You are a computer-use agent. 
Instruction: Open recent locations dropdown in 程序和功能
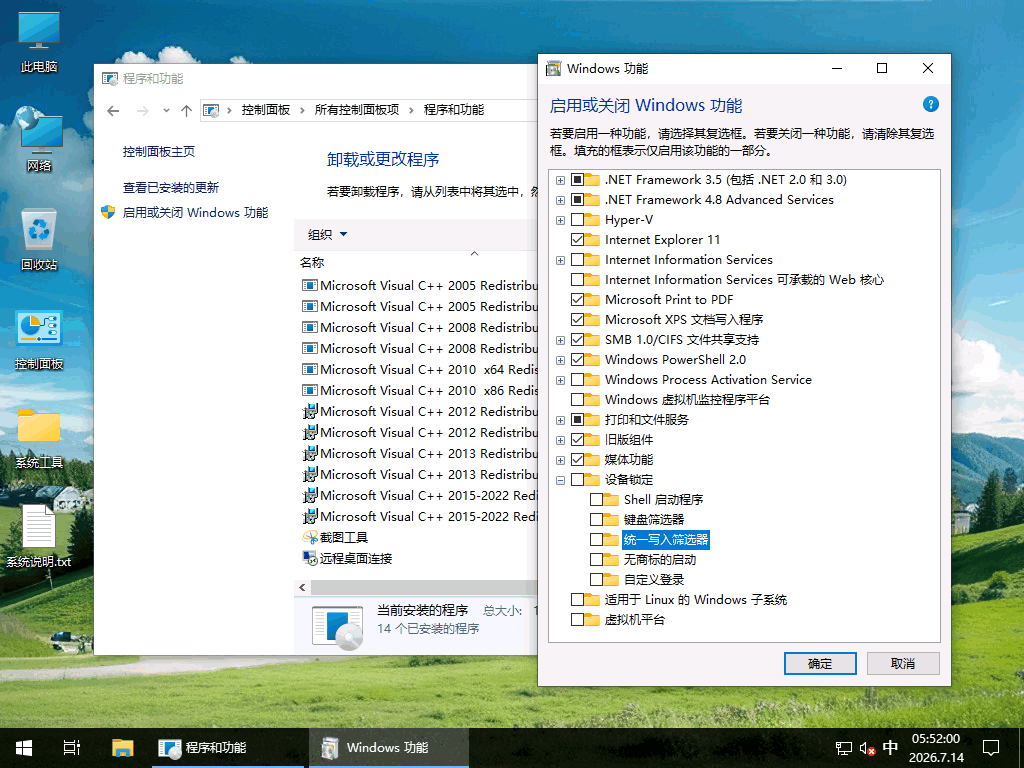tap(167, 111)
